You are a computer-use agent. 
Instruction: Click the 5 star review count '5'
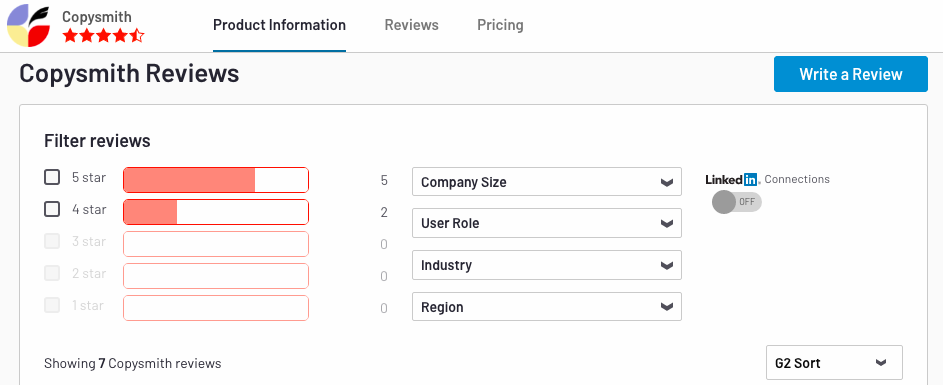[x=384, y=180]
